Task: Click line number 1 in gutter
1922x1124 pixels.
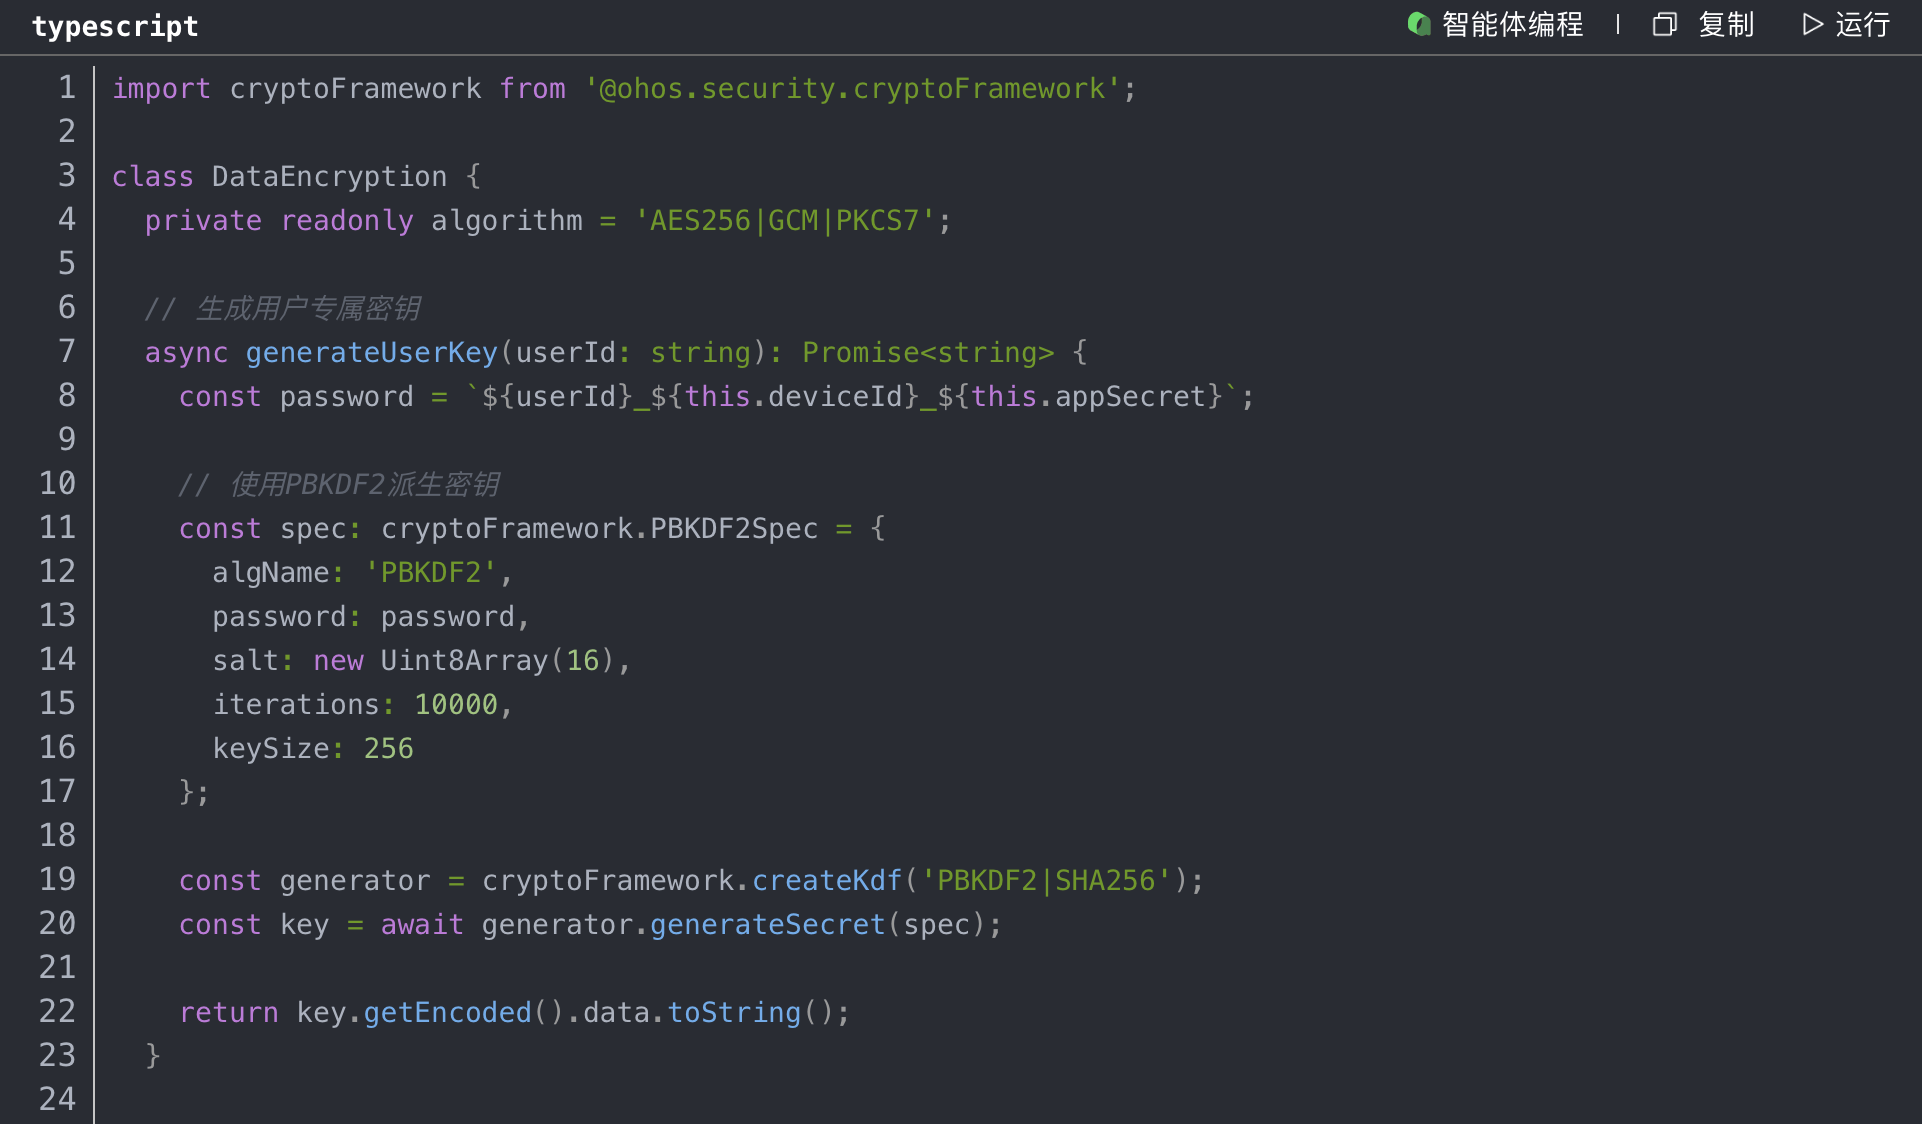Action: 67,88
